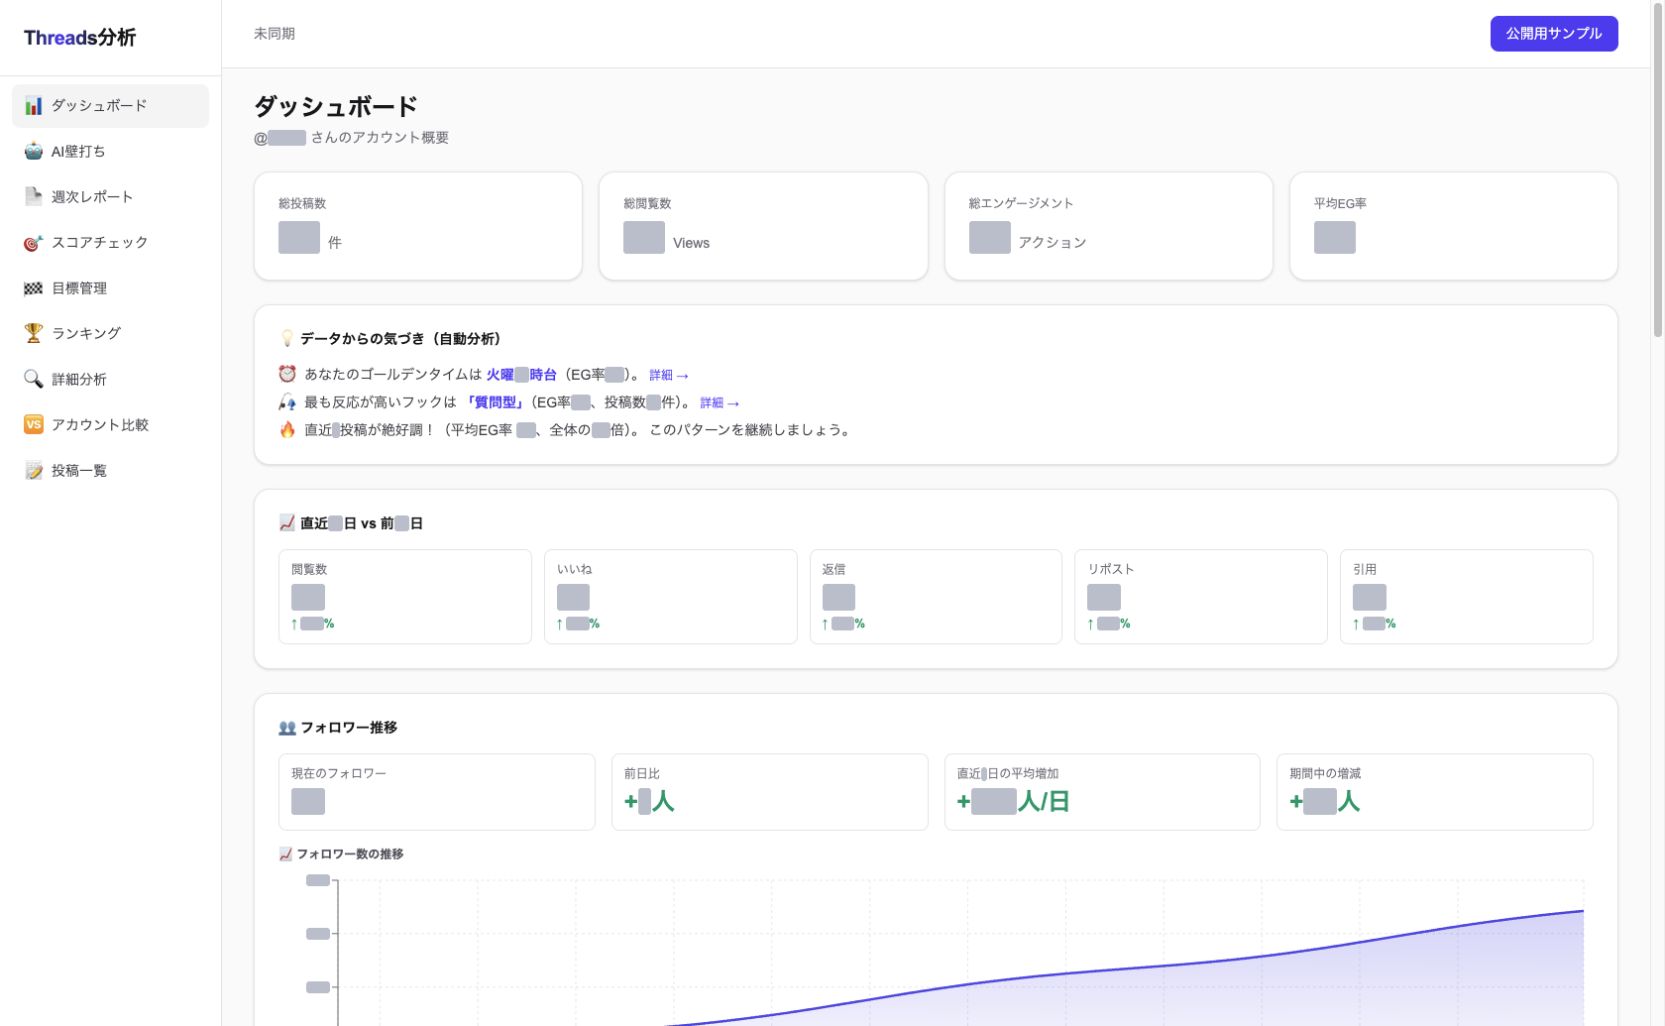Viewport: 1665px width, 1026px height.
Task: Go to 週次レポート page
Action: pos(110,197)
